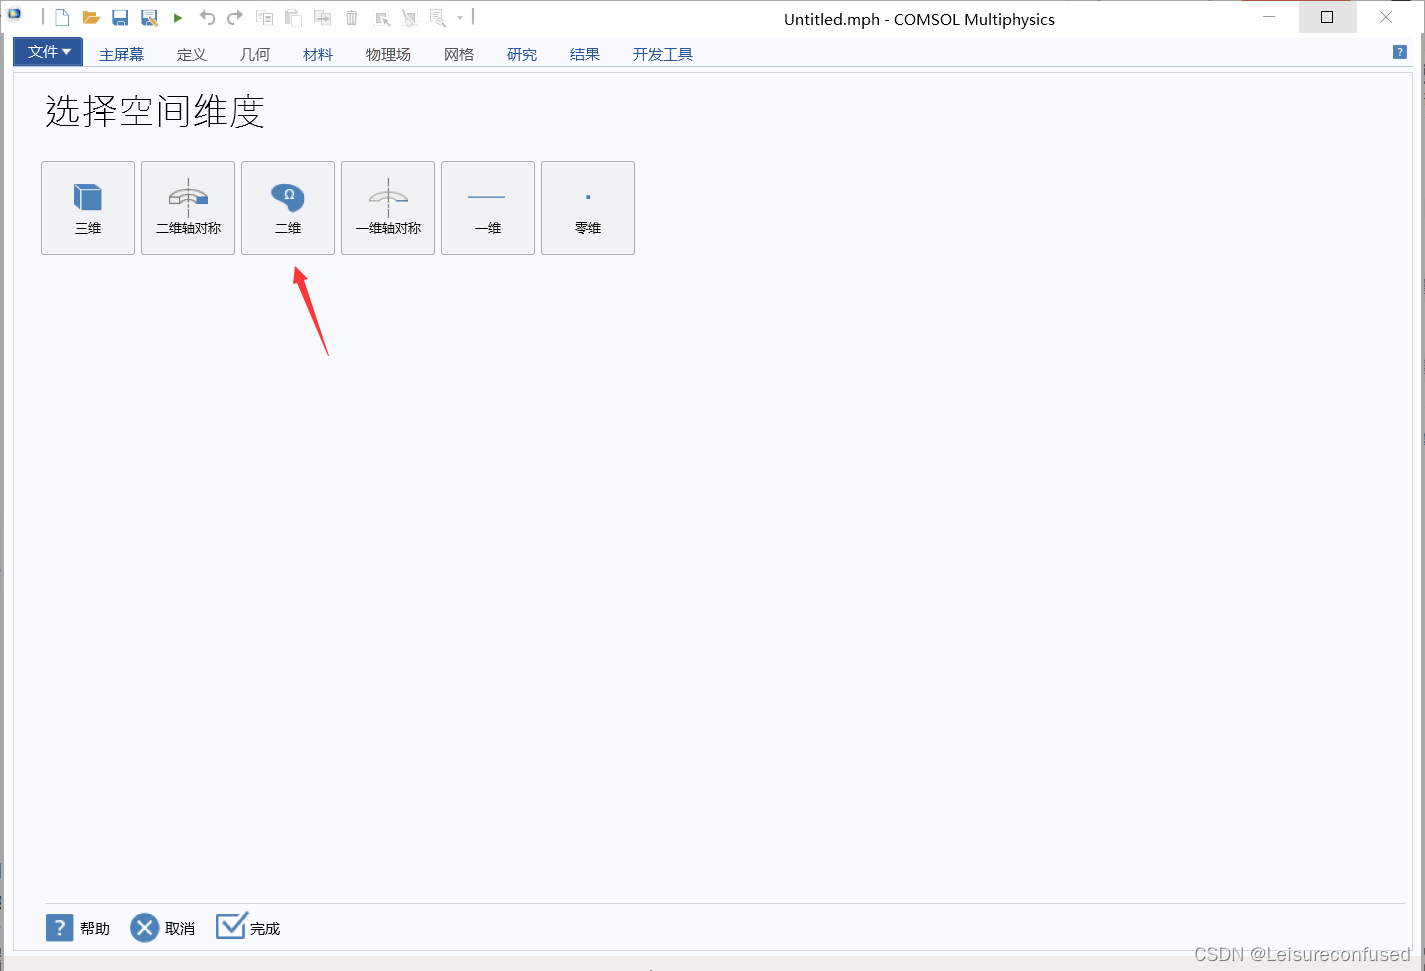
Task: Click the 取消 cancel button
Action: [163, 928]
